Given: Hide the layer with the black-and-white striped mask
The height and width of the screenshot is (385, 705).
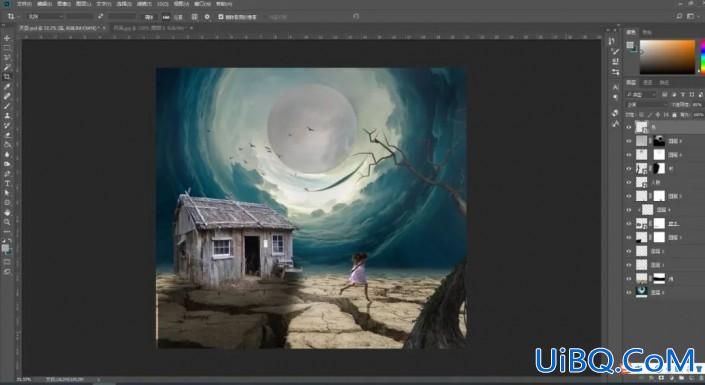Looking at the screenshot, I should click(629, 279).
